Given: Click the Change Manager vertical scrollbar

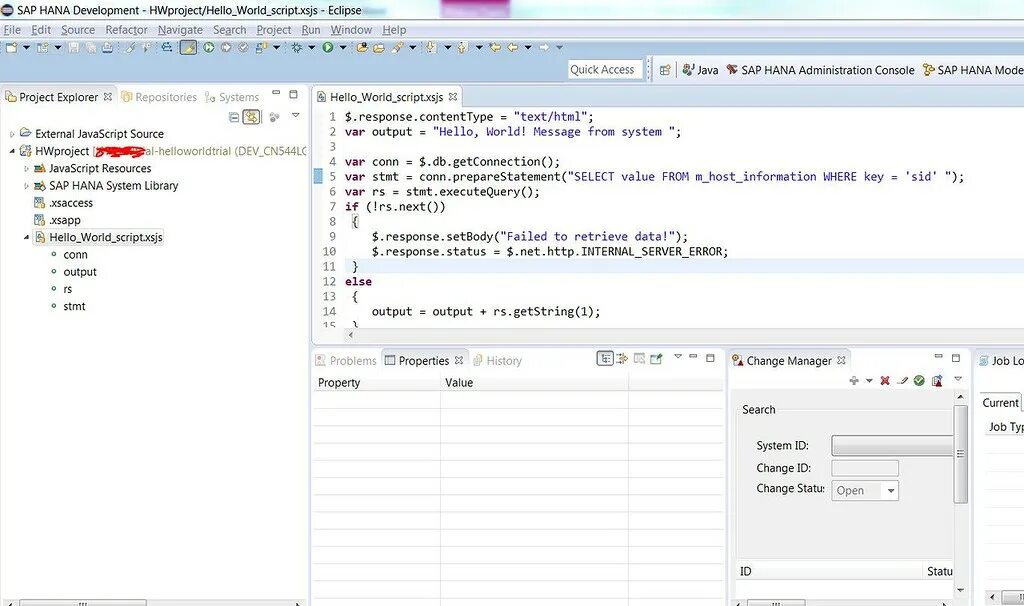Looking at the screenshot, I should (960, 454).
